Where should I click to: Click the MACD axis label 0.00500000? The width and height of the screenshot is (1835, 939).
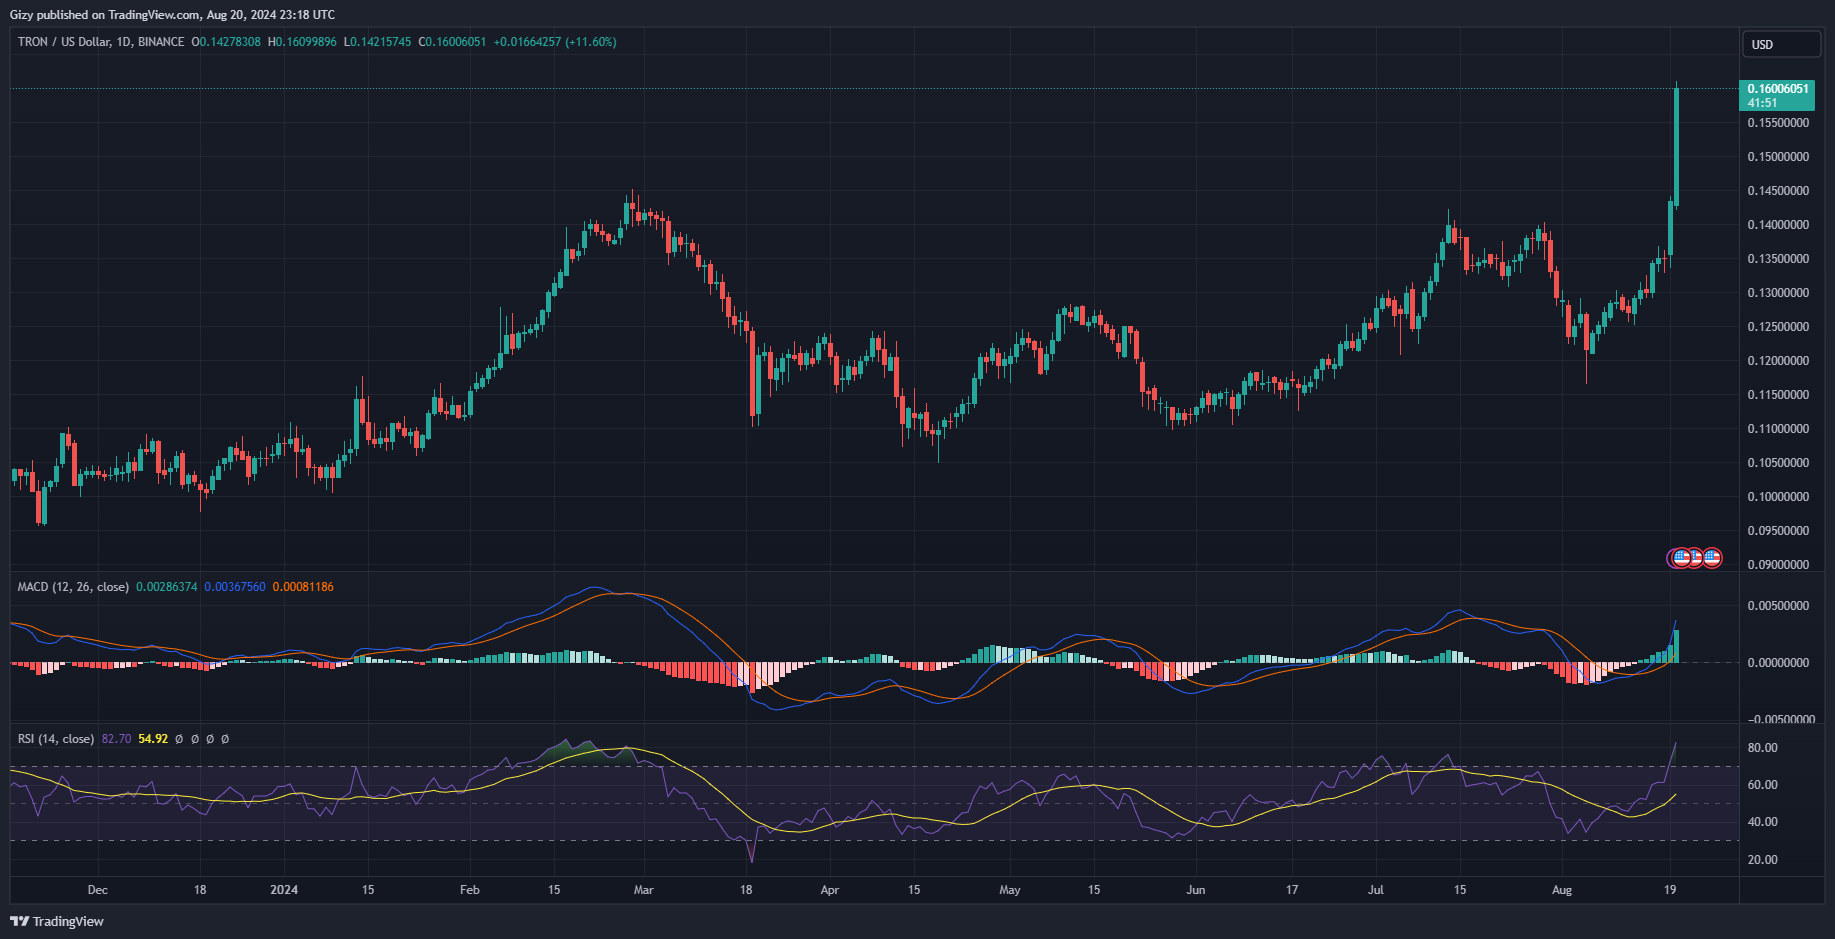(1778, 606)
